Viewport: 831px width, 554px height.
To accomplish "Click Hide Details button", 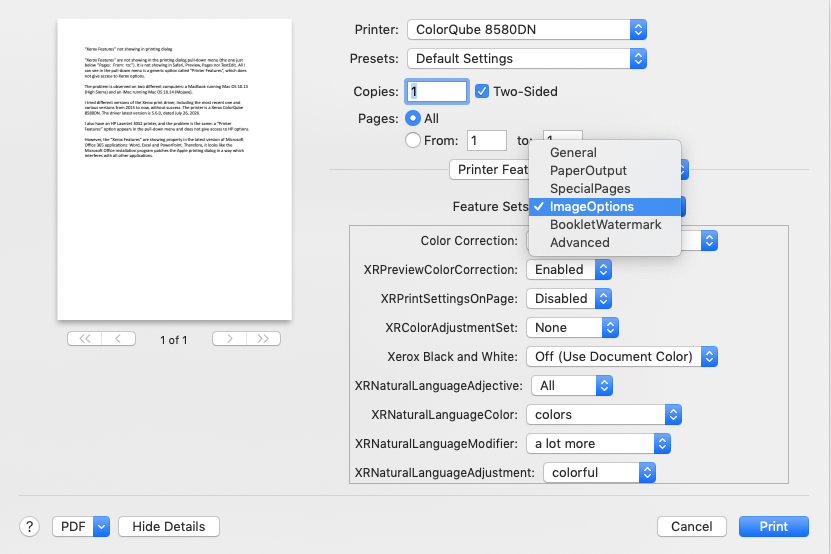I will point(169,527).
